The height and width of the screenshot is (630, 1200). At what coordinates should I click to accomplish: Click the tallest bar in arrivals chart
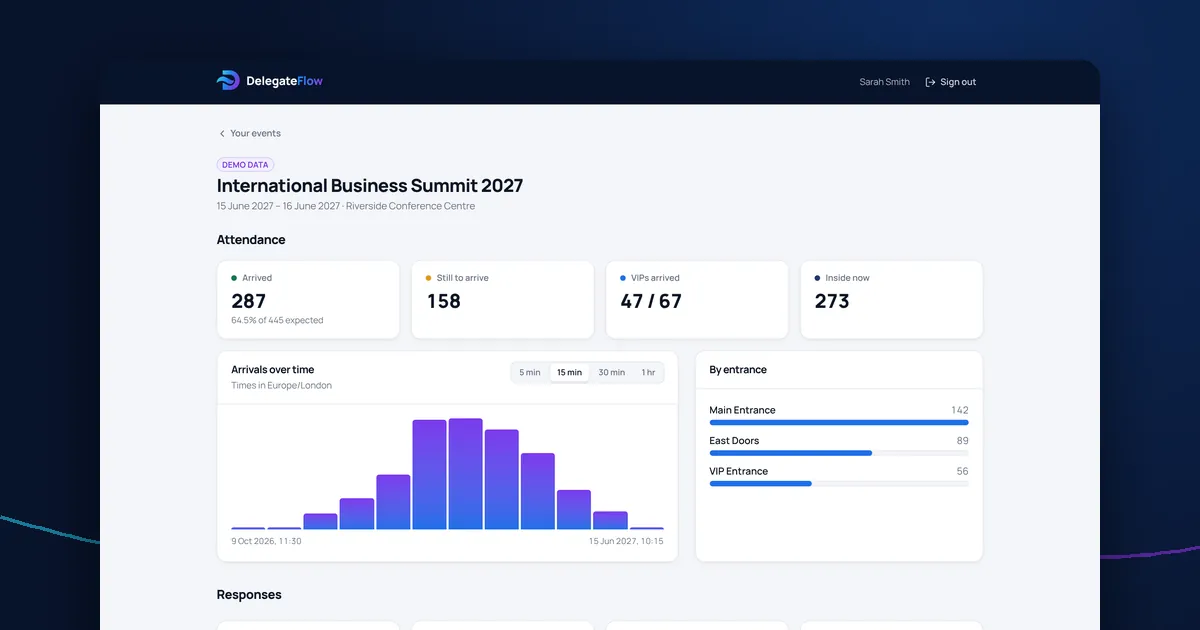tap(465, 474)
